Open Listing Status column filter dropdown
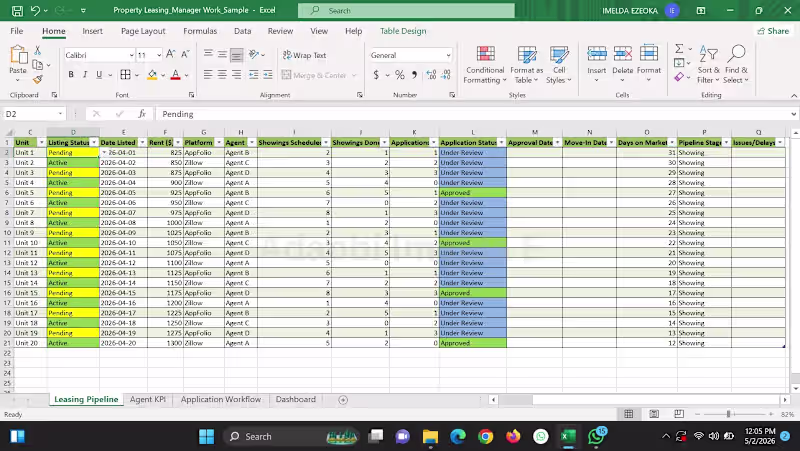This screenshot has width=800, height=451. click(x=94, y=142)
